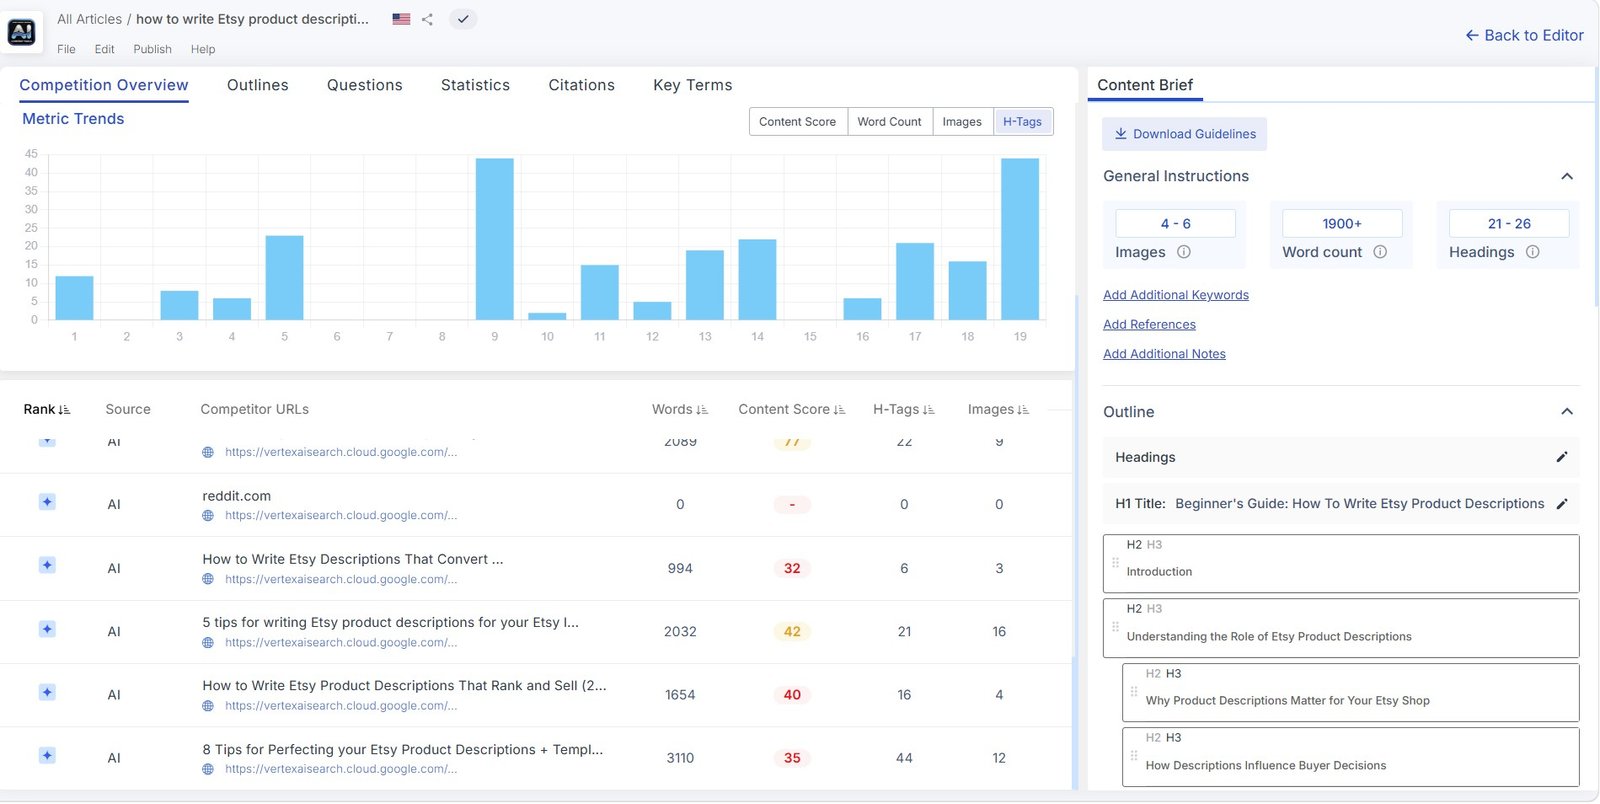Image resolution: width=1600 pixels, height=804 pixels.
Task: Show Word Count metric trend
Action: [x=889, y=122]
